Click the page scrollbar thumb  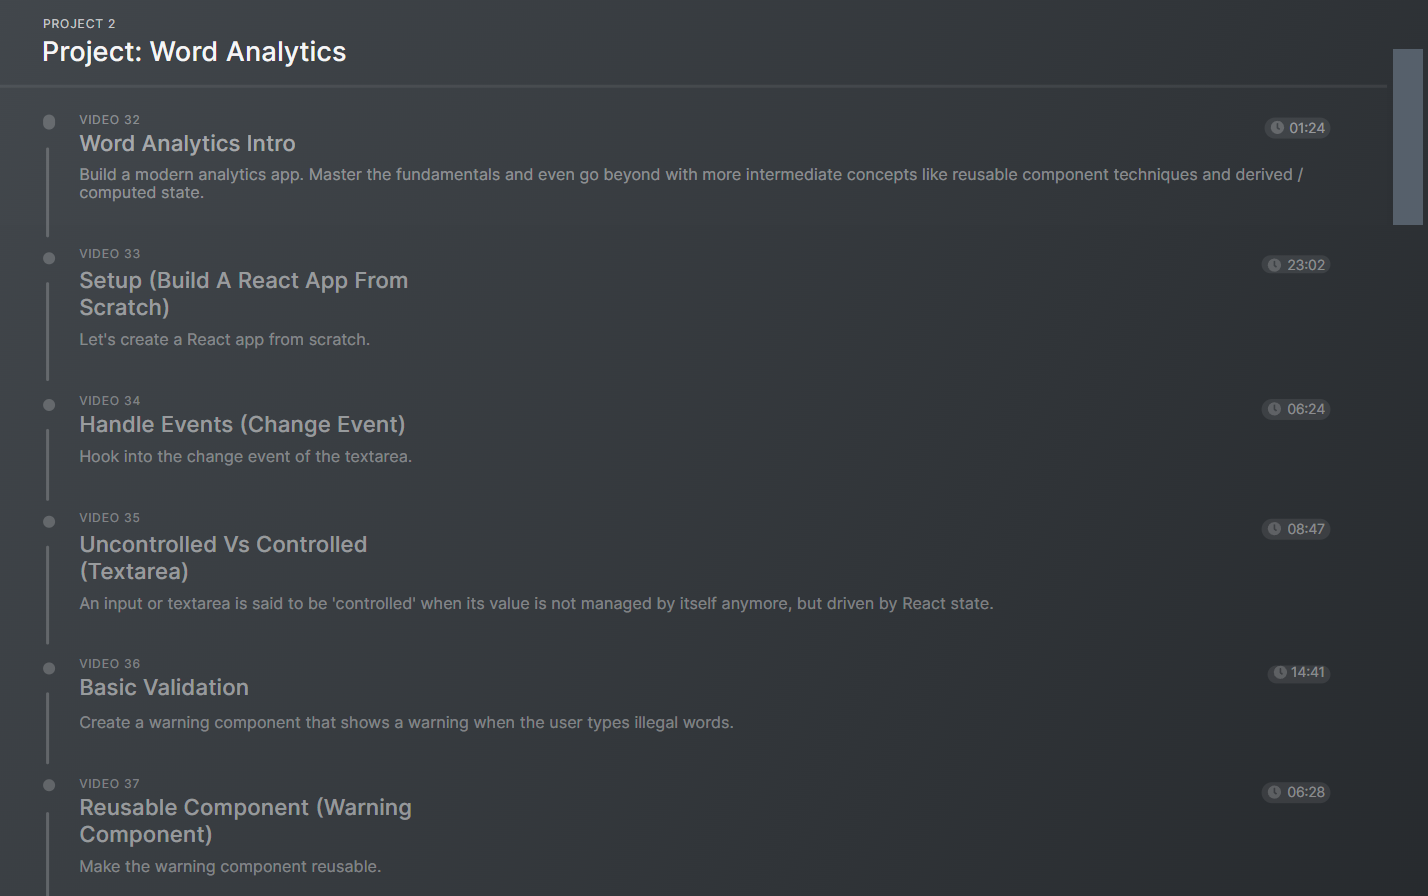pos(1407,137)
